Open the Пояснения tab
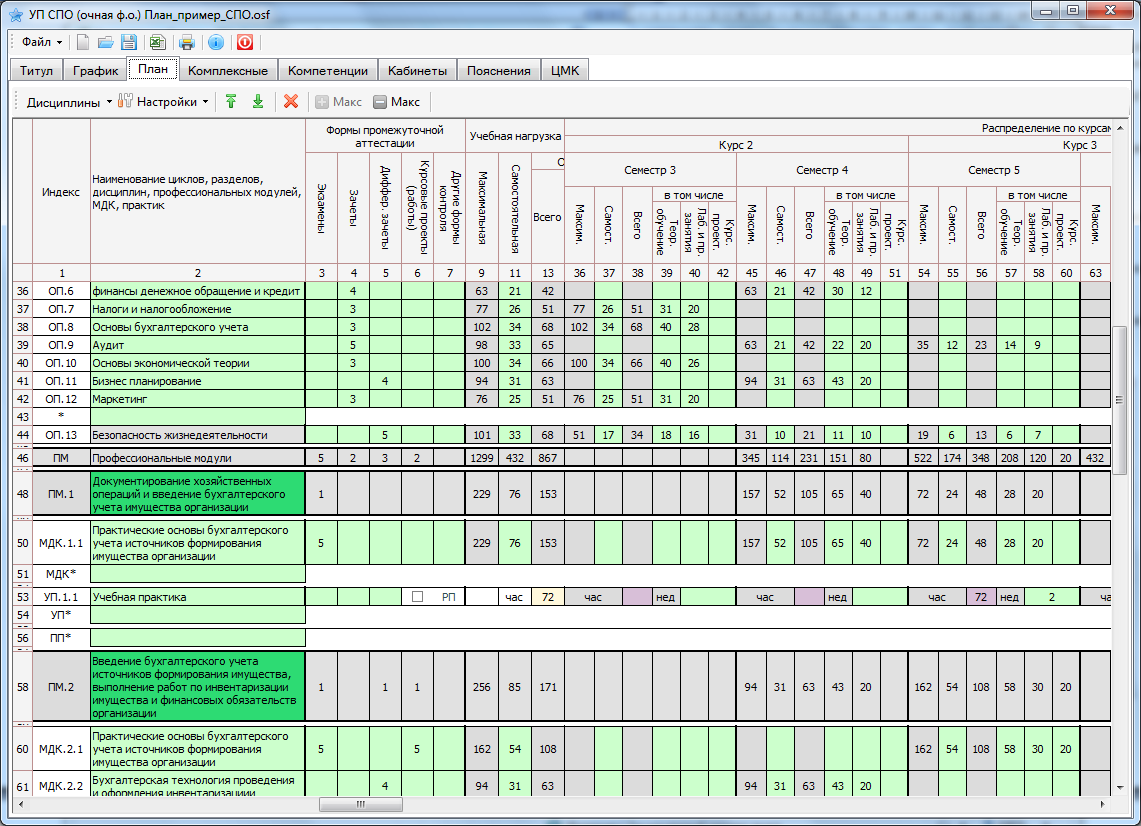Image resolution: width=1141 pixels, height=826 pixels. 498,71
